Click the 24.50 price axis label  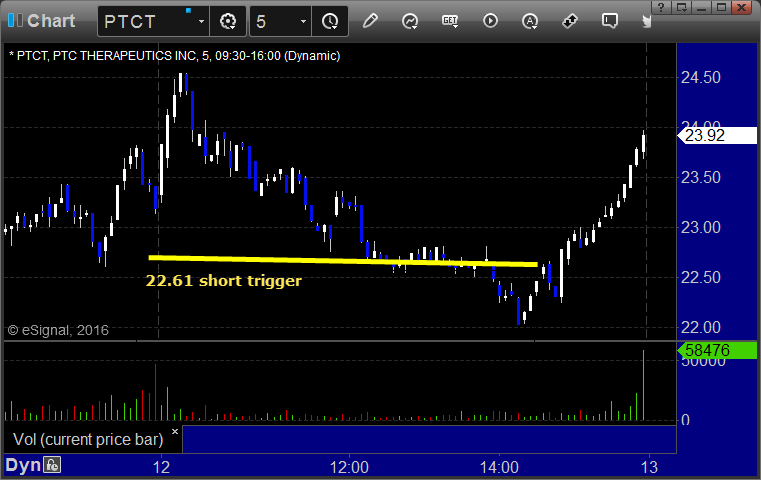(x=701, y=78)
